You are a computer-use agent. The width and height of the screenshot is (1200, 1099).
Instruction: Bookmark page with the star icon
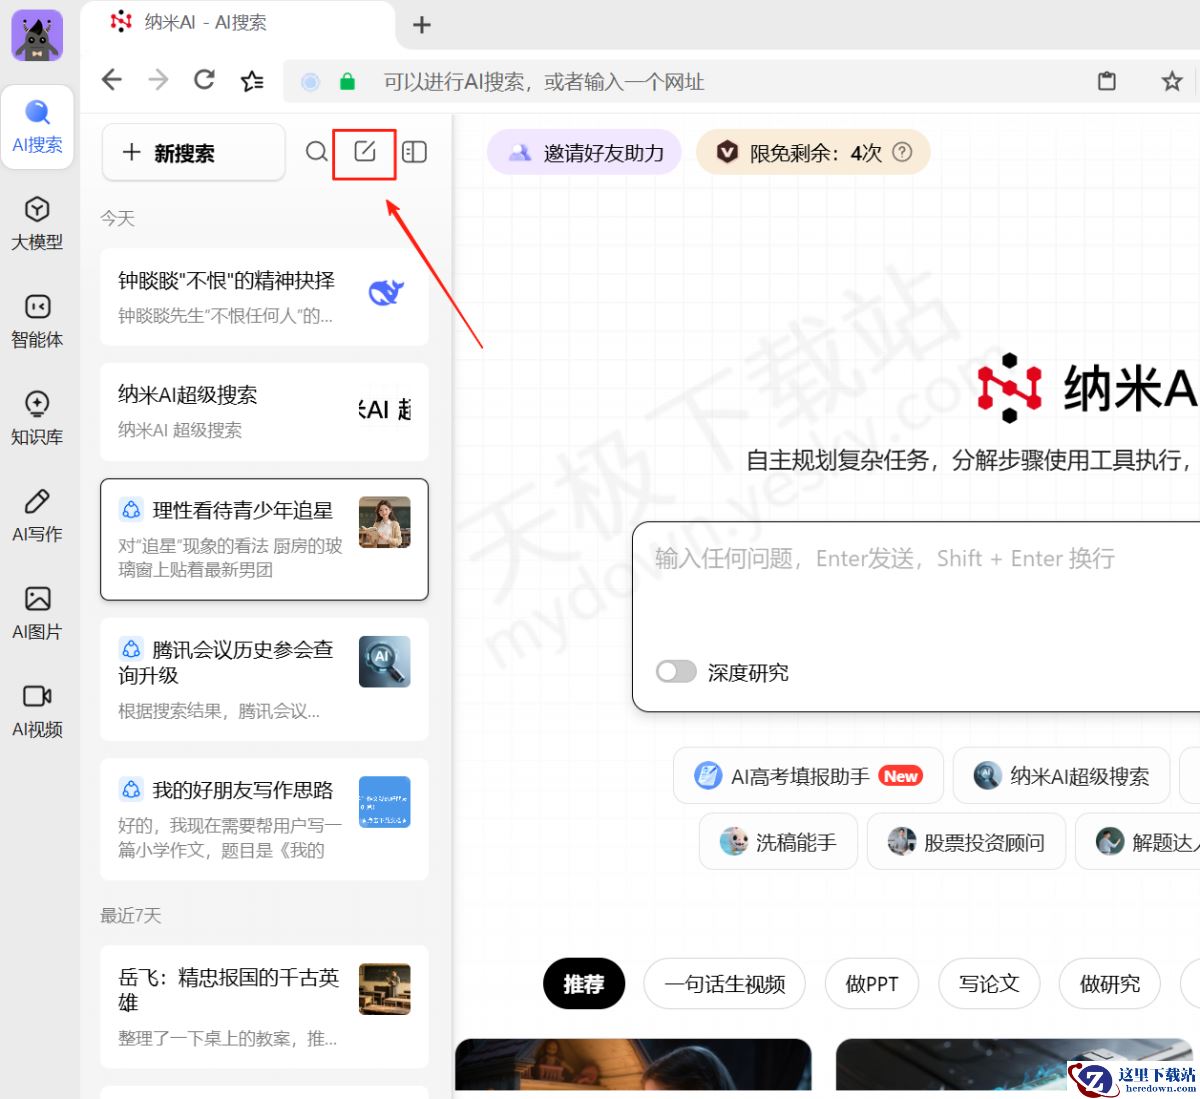click(x=1172, y=81)
